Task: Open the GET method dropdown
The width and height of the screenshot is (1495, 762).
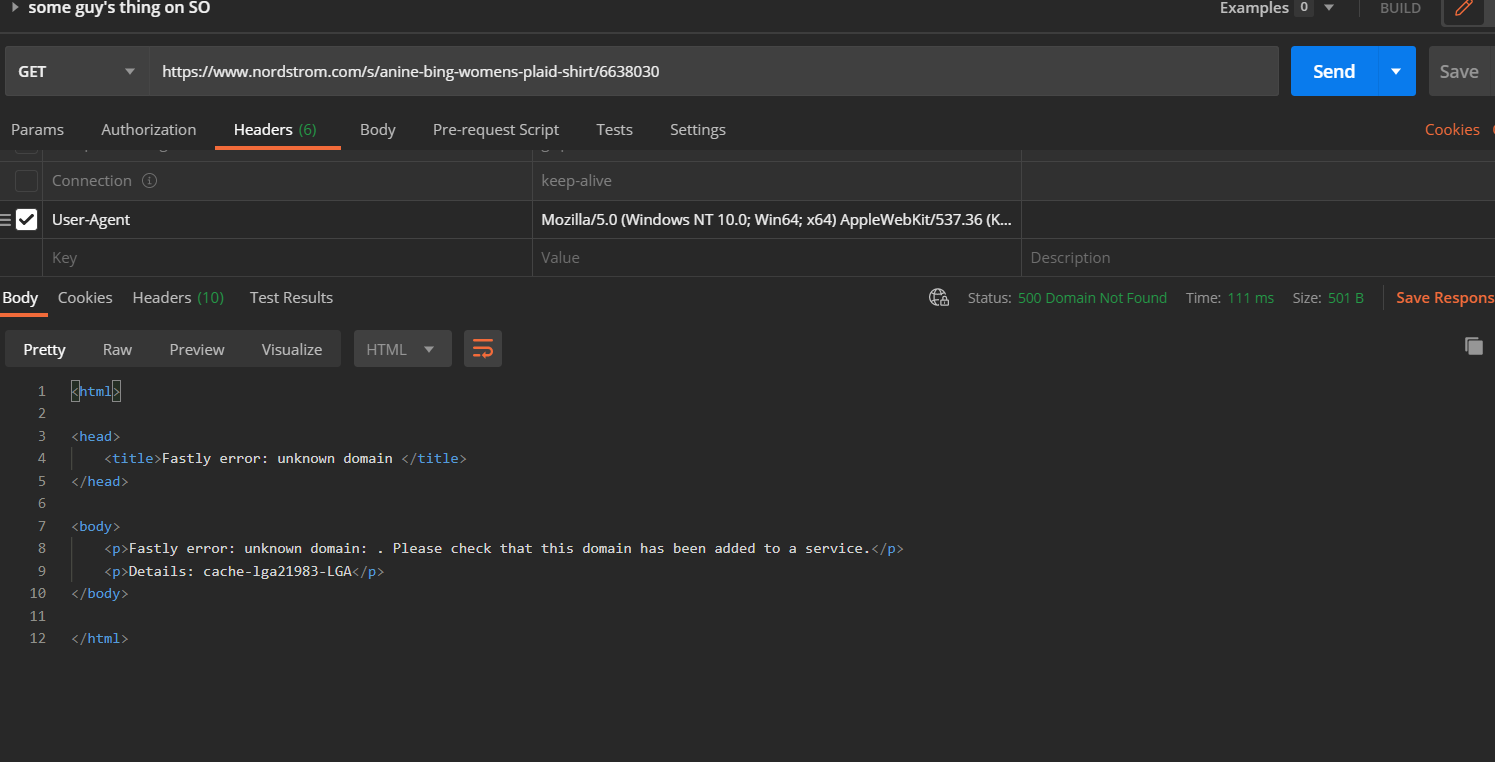Action: pos(77,71)
